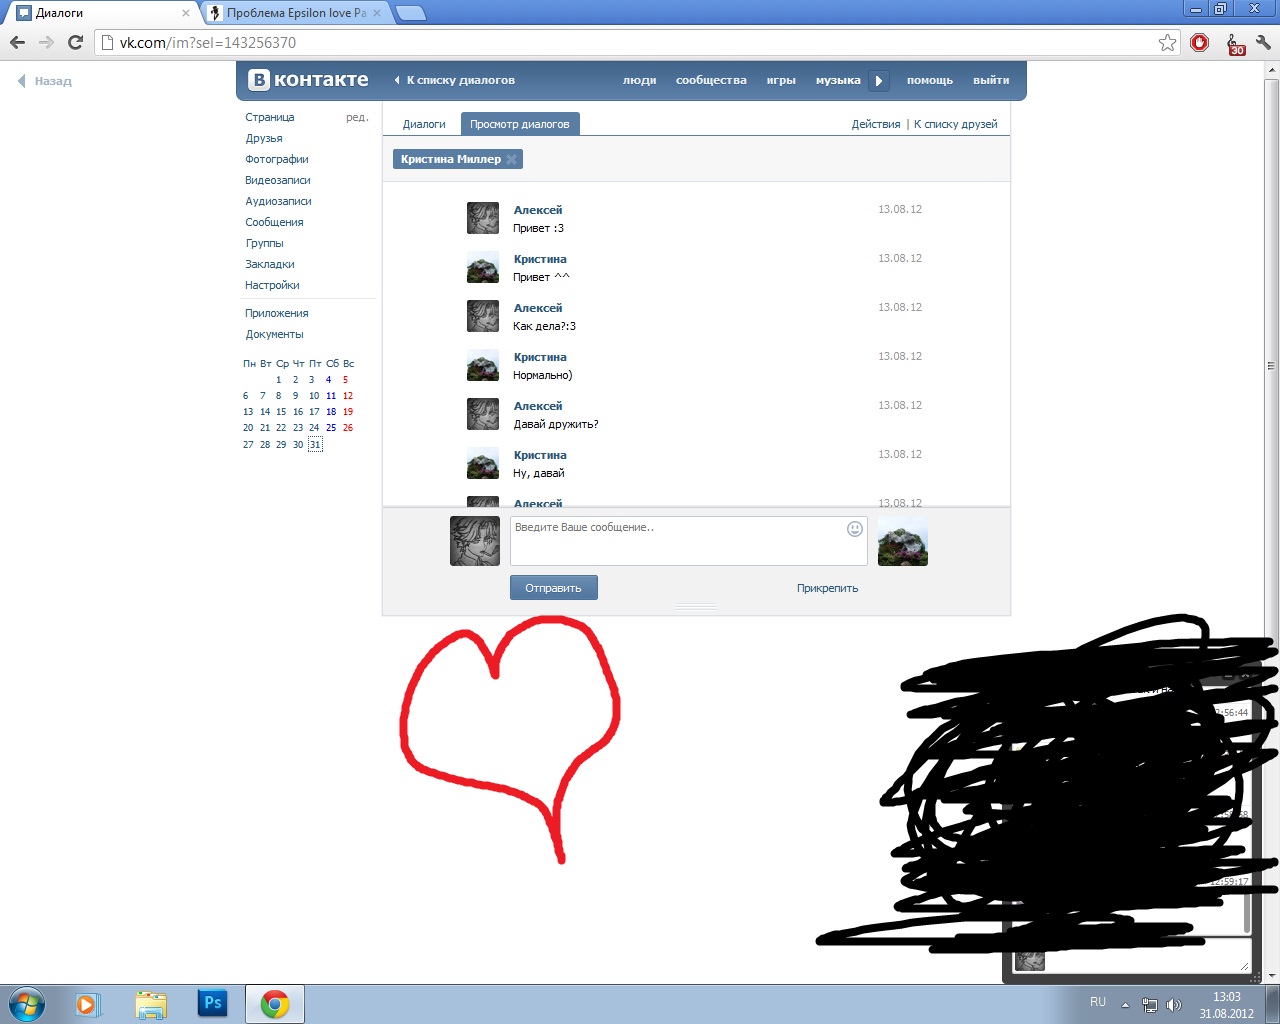Click the volume speaker icon in tray
Image resolution: width=1280 pixels, height=1024 pixels.
pos(1174,1005)
